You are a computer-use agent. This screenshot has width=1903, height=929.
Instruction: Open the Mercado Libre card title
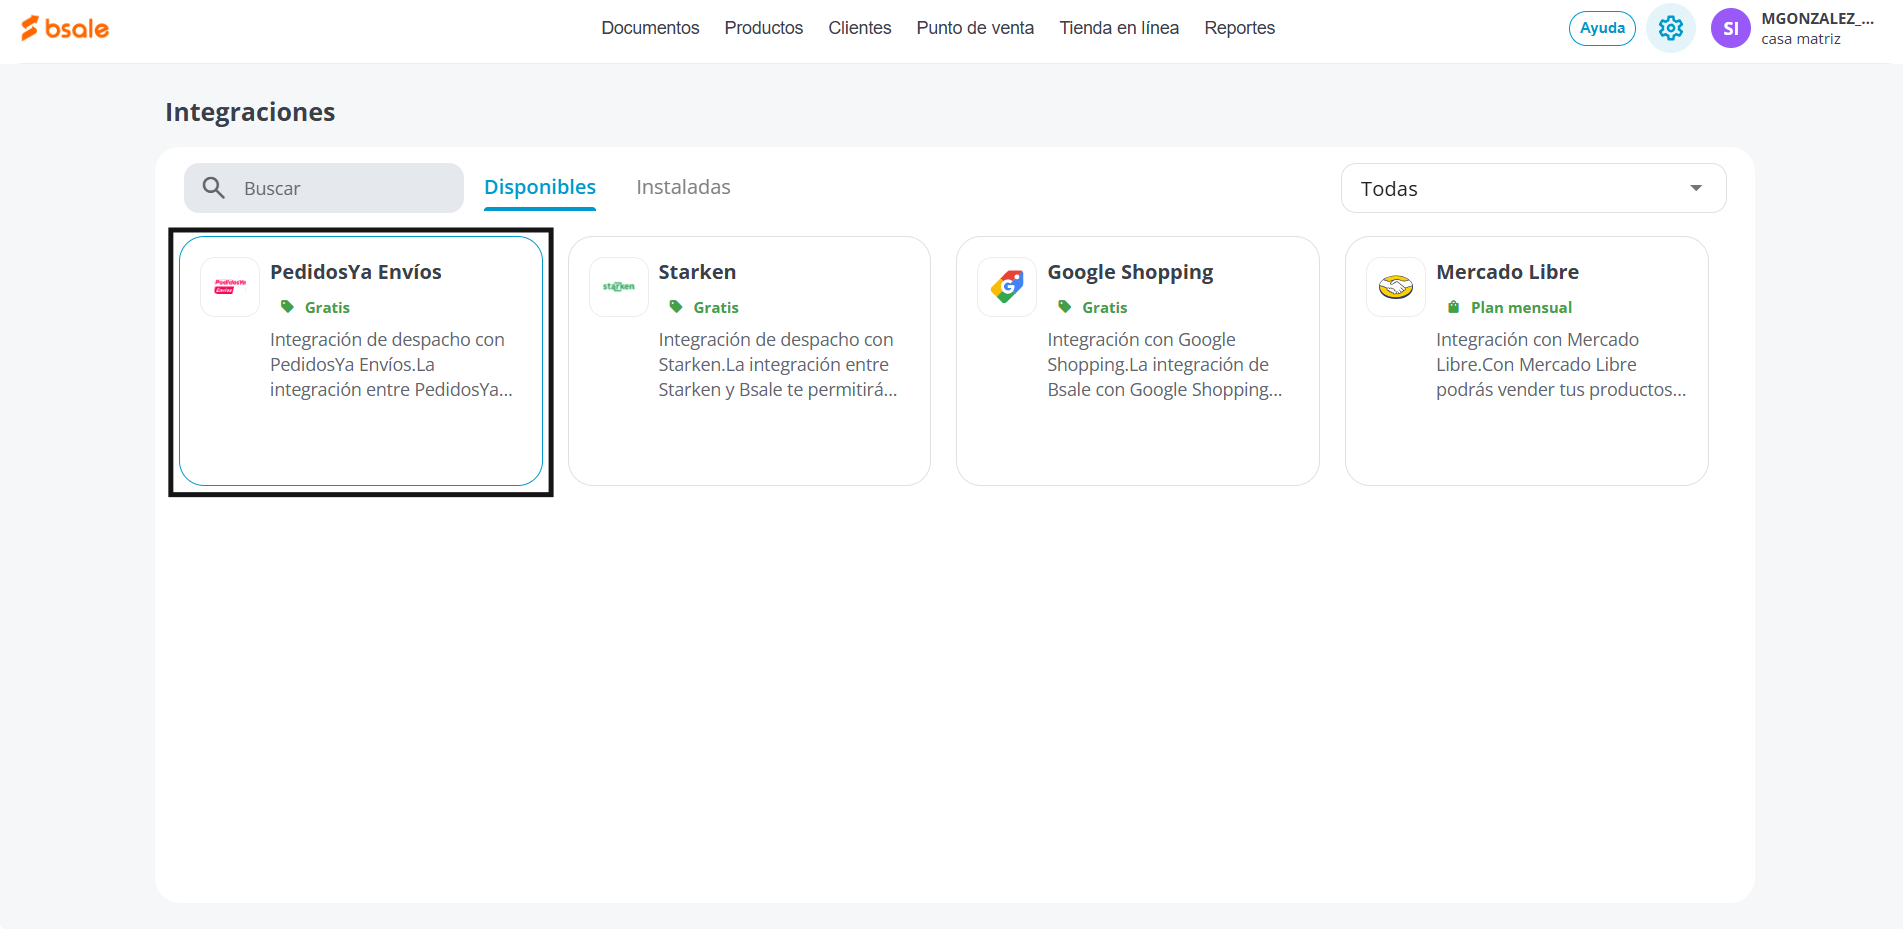pos(1507,272)
